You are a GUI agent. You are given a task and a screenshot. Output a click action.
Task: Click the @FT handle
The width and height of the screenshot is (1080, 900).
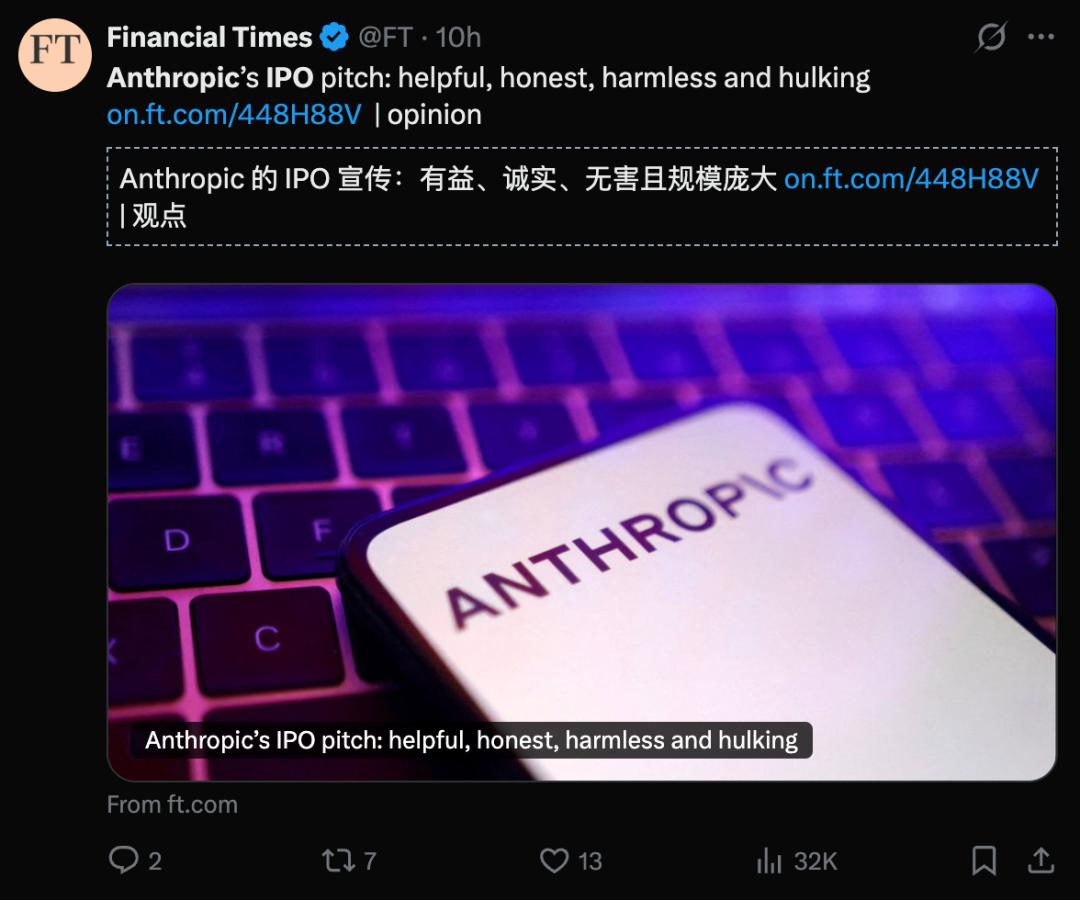(386, 37)
